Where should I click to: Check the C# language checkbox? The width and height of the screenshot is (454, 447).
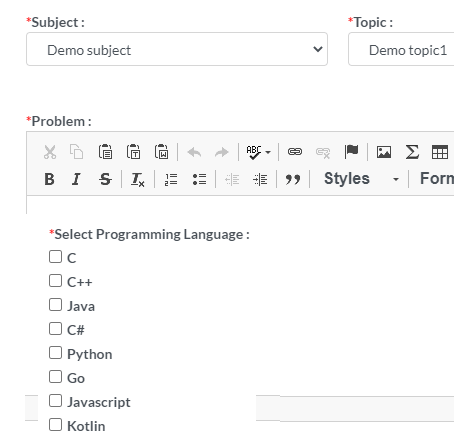pyautogui.click(x=55, y=329)
